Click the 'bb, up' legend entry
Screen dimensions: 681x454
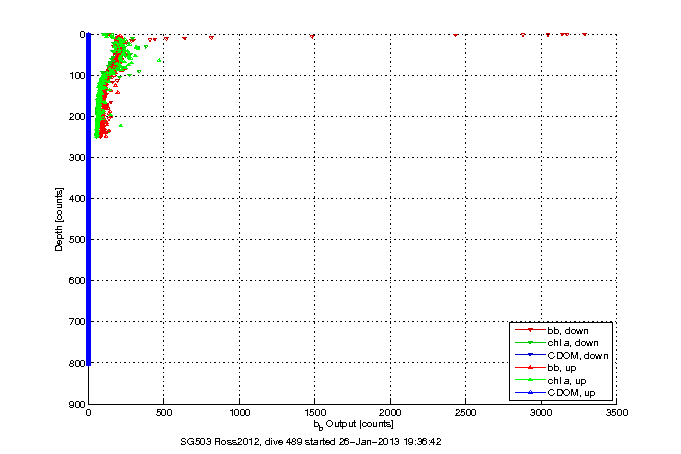(x=545, y=368)
